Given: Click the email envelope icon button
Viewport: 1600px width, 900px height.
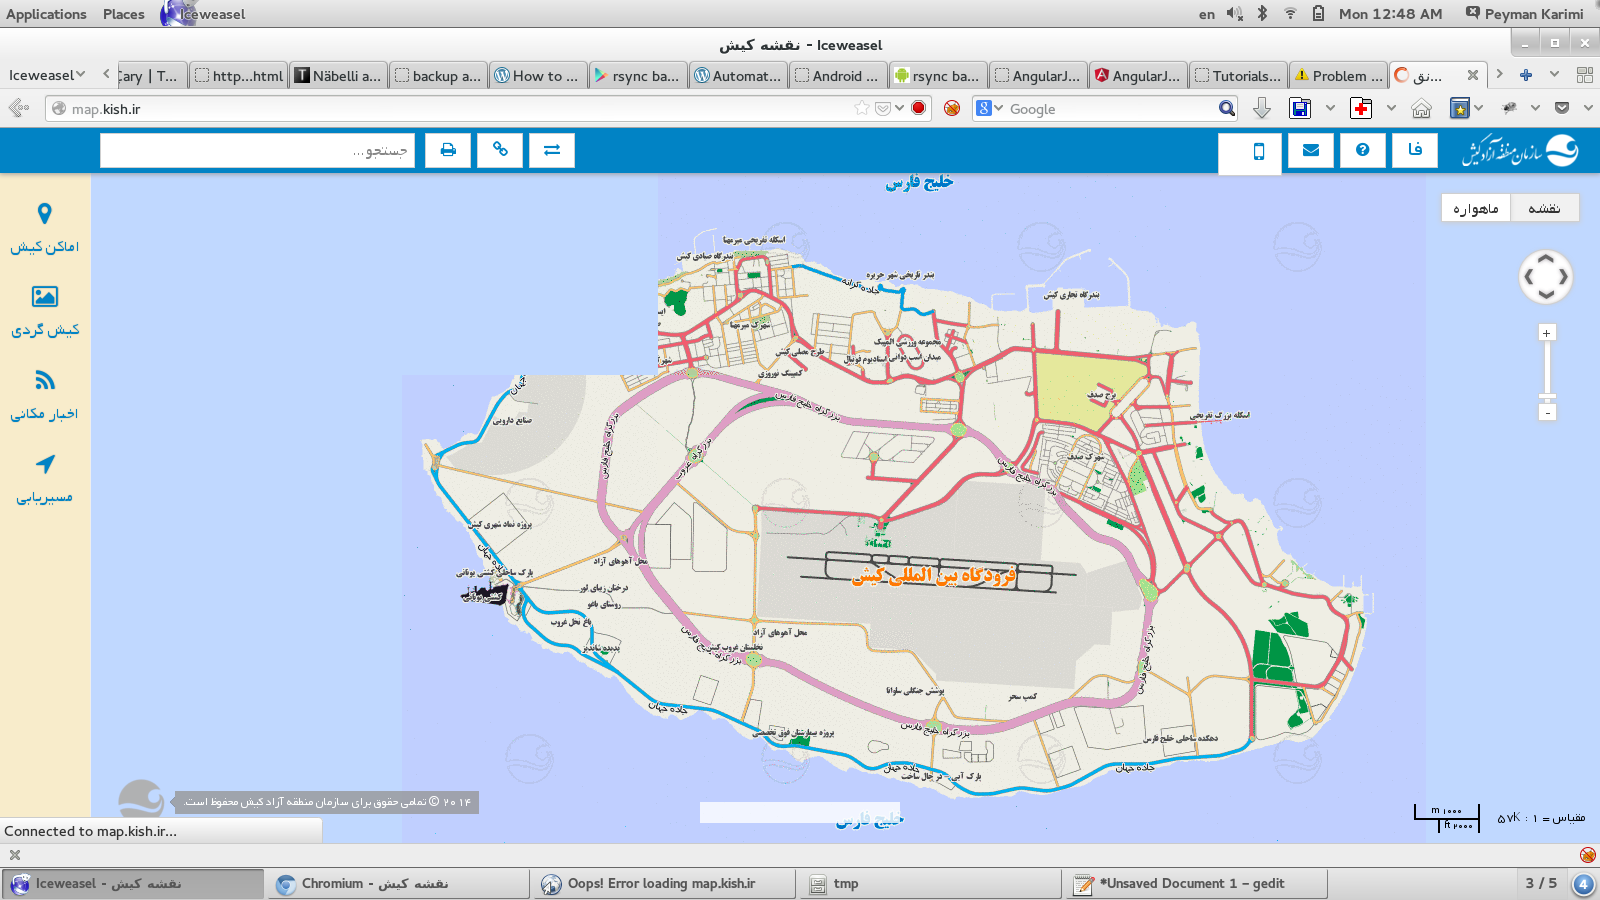Looking at the screenshot, I should click(x=1311, y=150).
